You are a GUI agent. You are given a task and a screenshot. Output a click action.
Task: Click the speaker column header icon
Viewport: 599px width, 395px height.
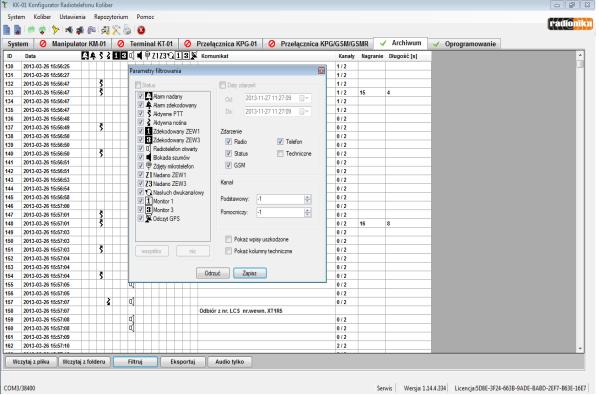[x=139, y=56]
